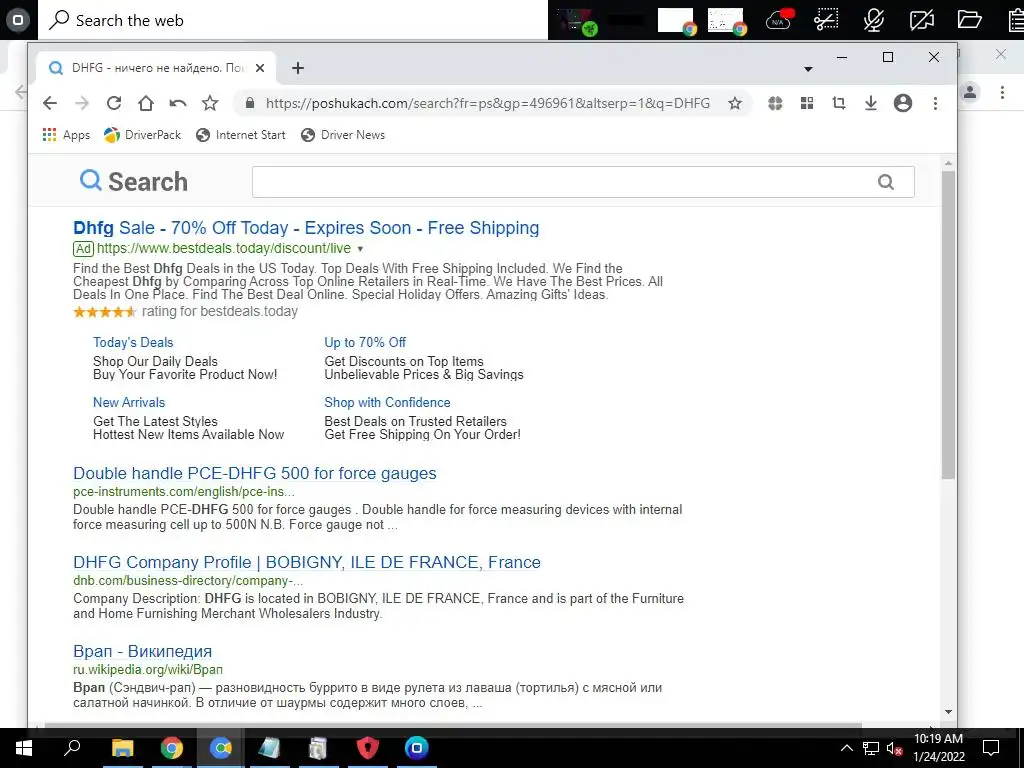Toggle the muted microphone icon in top bar
The width and height of the screenshot is (1024, 768).
click(873, 20)
